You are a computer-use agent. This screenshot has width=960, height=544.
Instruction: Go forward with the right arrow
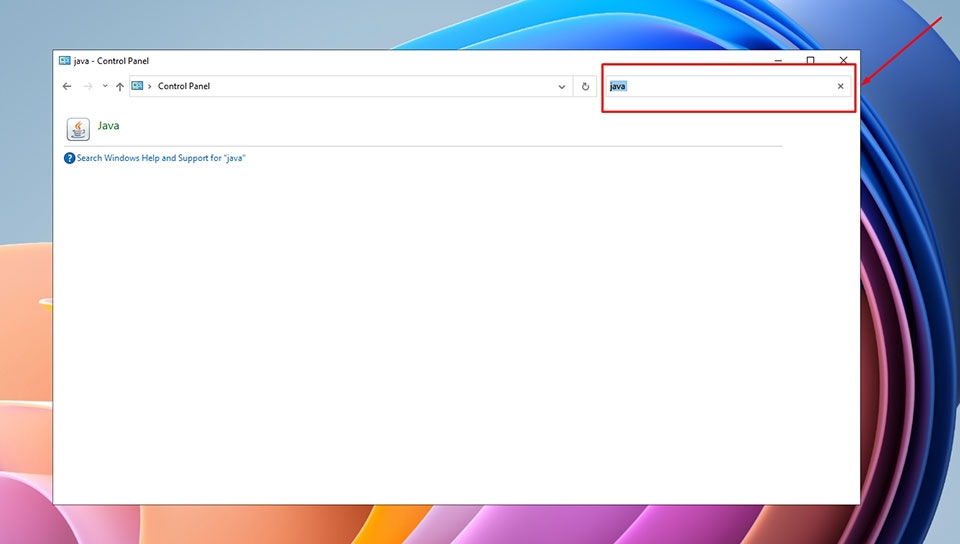pyautogui.click(x=88, y=86)
